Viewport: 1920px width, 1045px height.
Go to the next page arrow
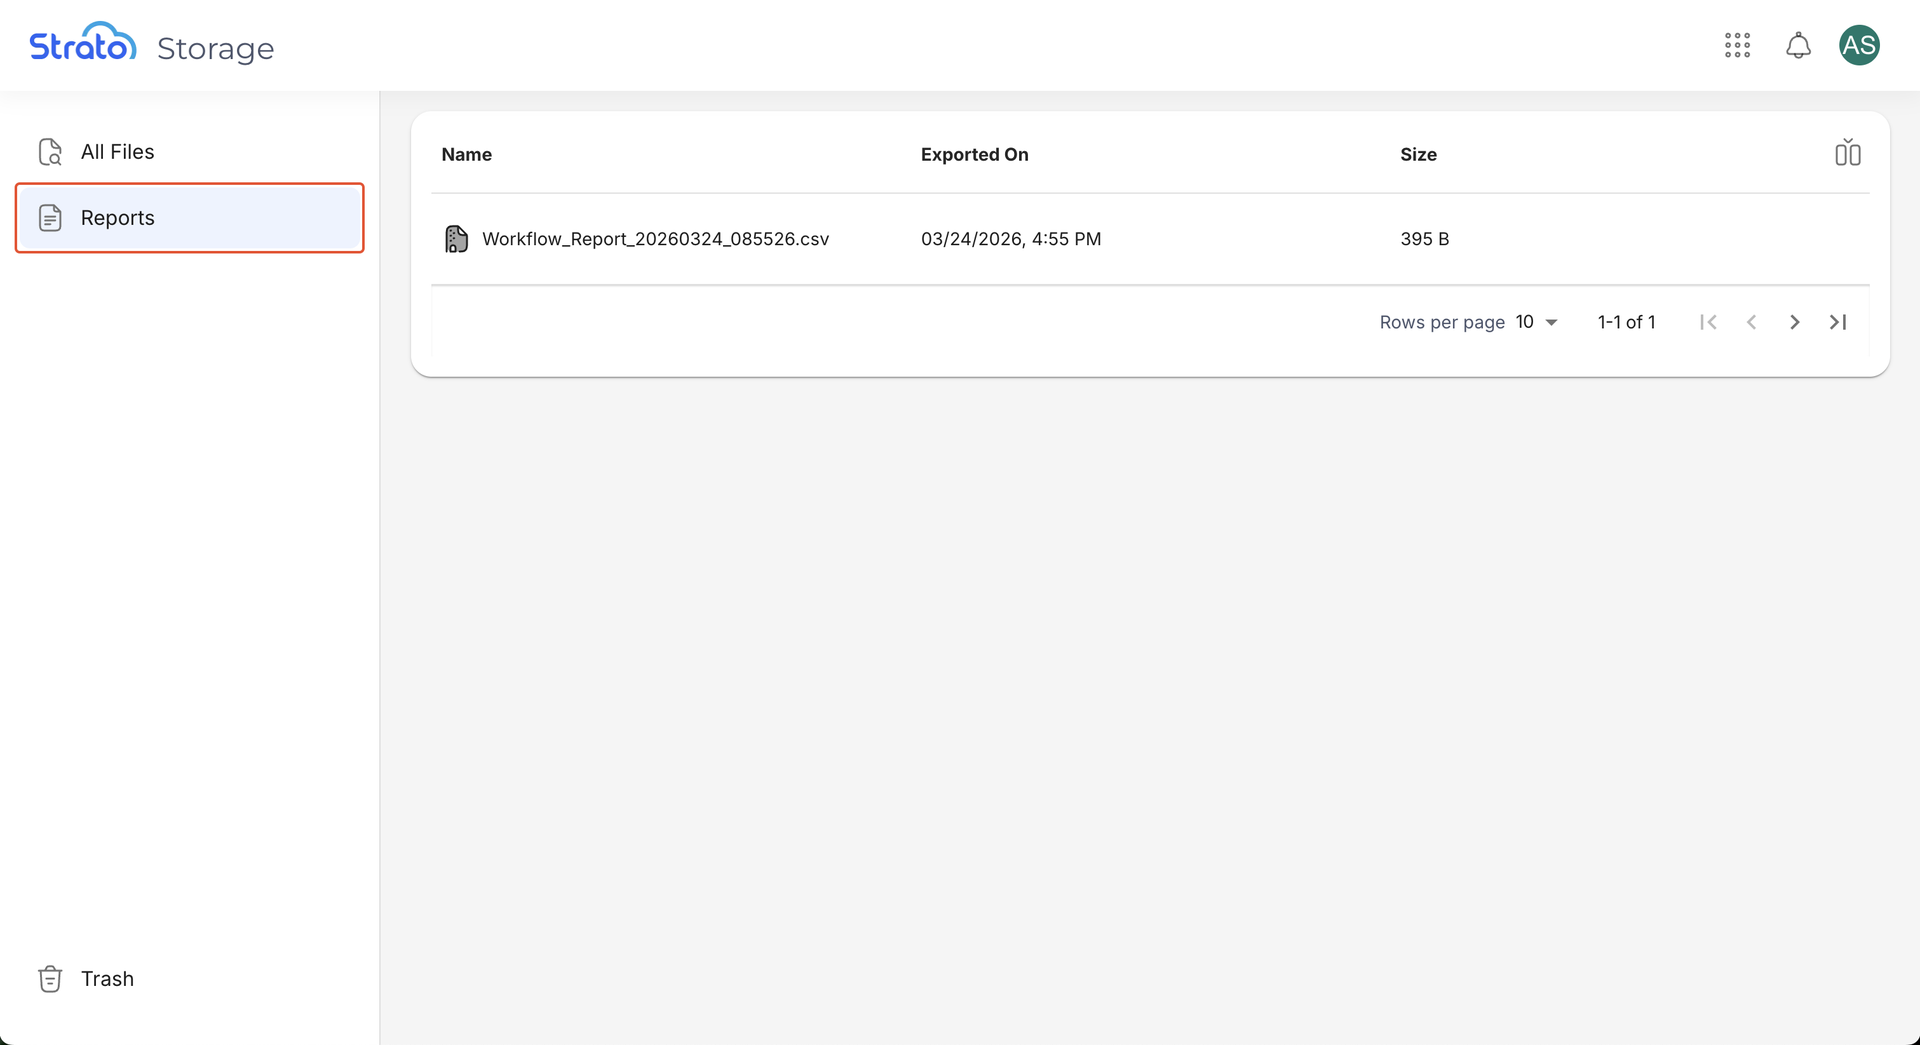click(x=1794, y=322)
